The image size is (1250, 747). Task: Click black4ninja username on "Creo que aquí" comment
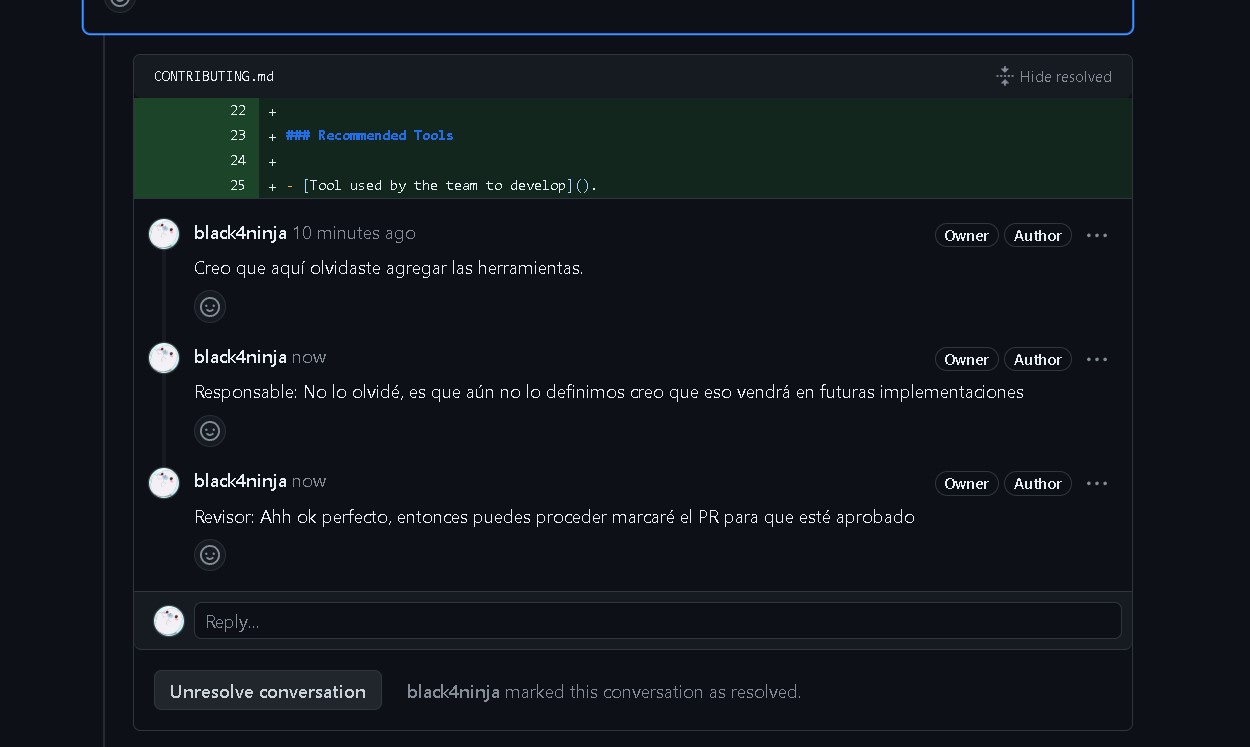pyautogui.click(x=240, y=233)
